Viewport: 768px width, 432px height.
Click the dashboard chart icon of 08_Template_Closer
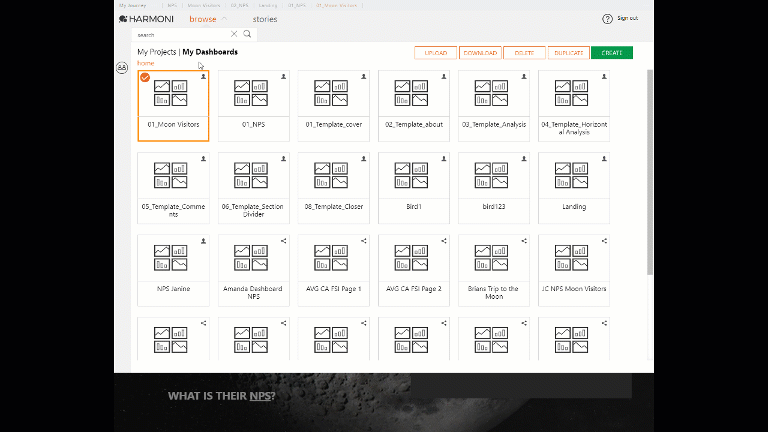331,175
